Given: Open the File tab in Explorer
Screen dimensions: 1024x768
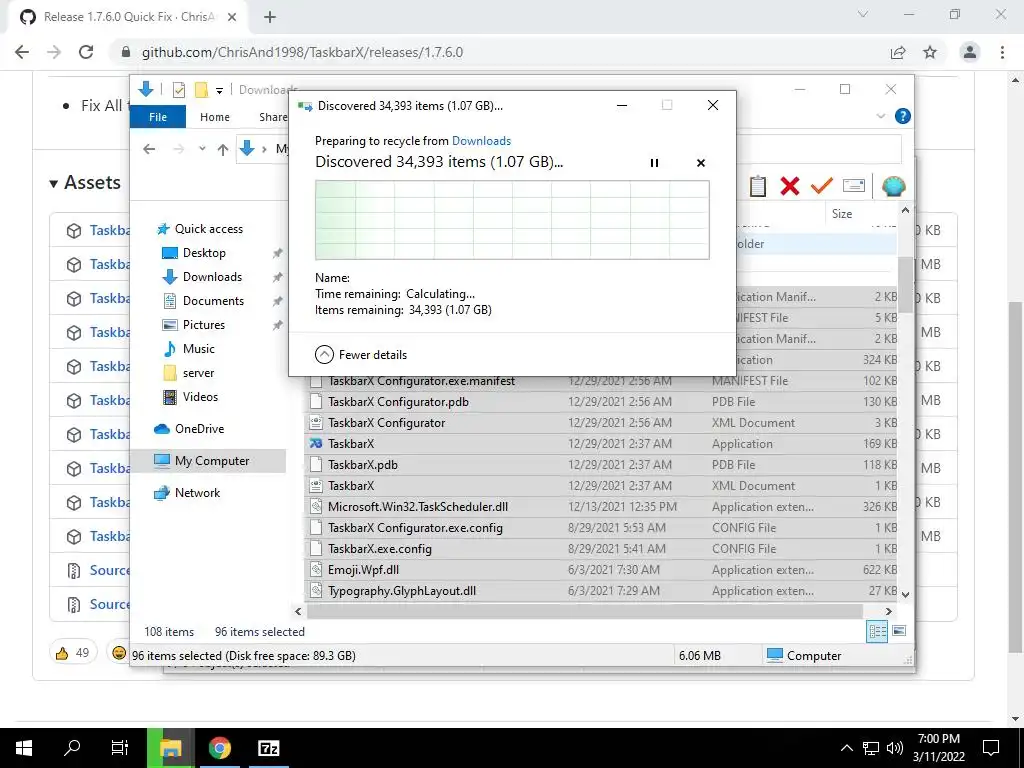Looking at the screenshot, I should pyautogui.click(x=158, y=117).
